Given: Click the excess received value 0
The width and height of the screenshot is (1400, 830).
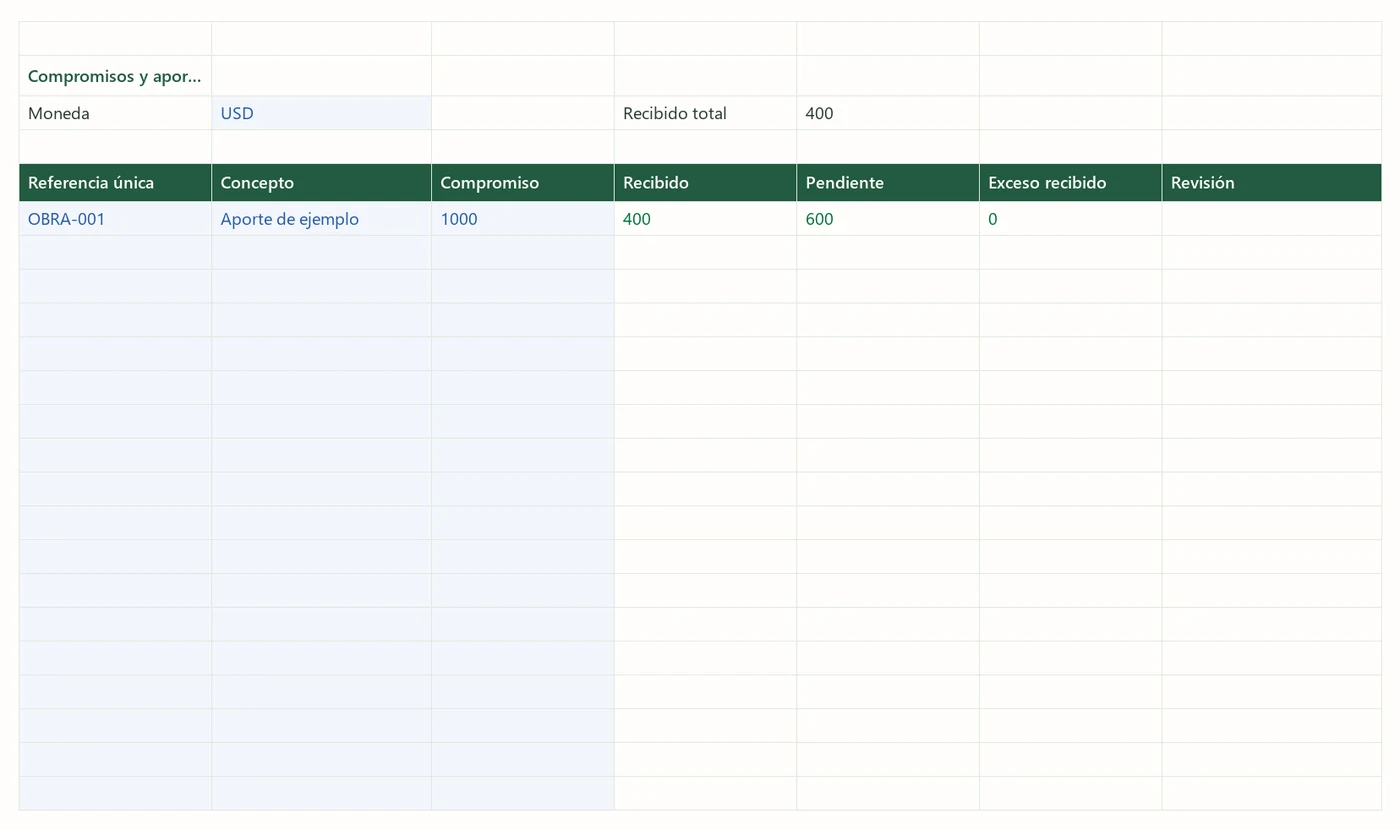Looking at the screenshot, I should [x=1070, y=219].
